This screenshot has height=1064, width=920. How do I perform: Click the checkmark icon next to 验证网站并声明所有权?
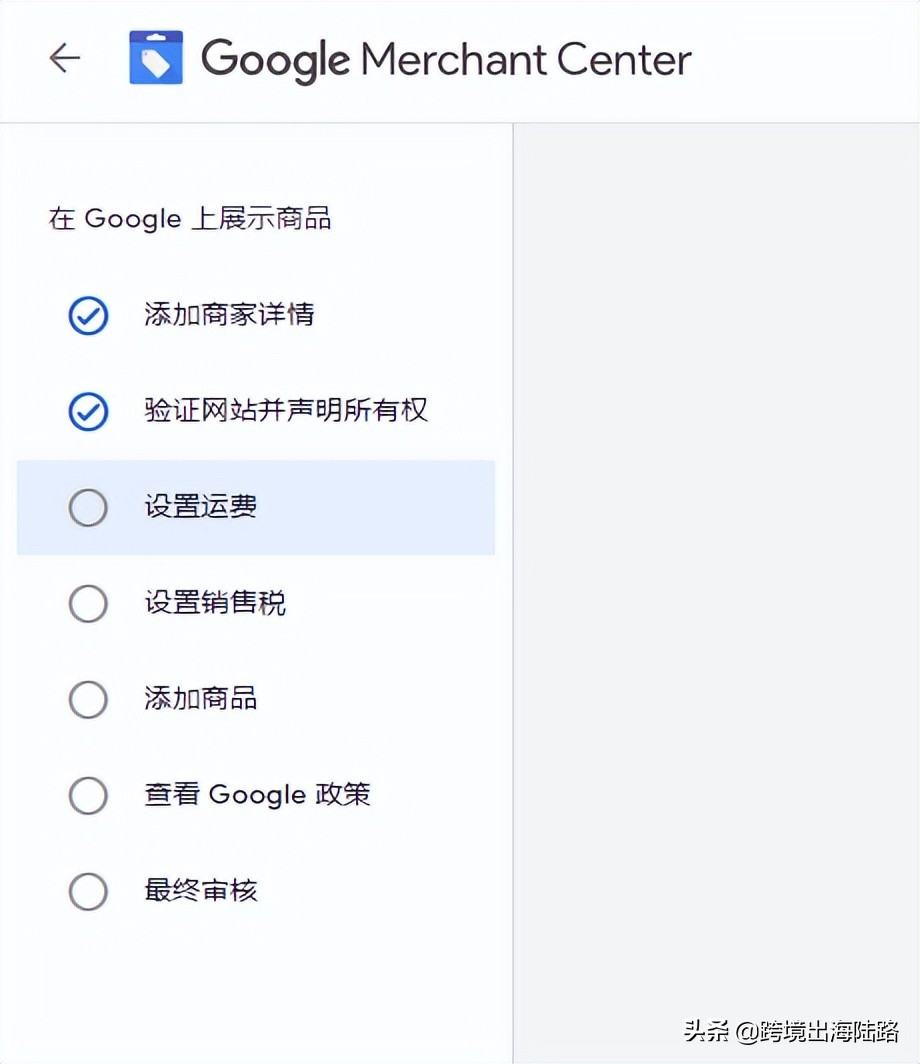coord(88,412)
